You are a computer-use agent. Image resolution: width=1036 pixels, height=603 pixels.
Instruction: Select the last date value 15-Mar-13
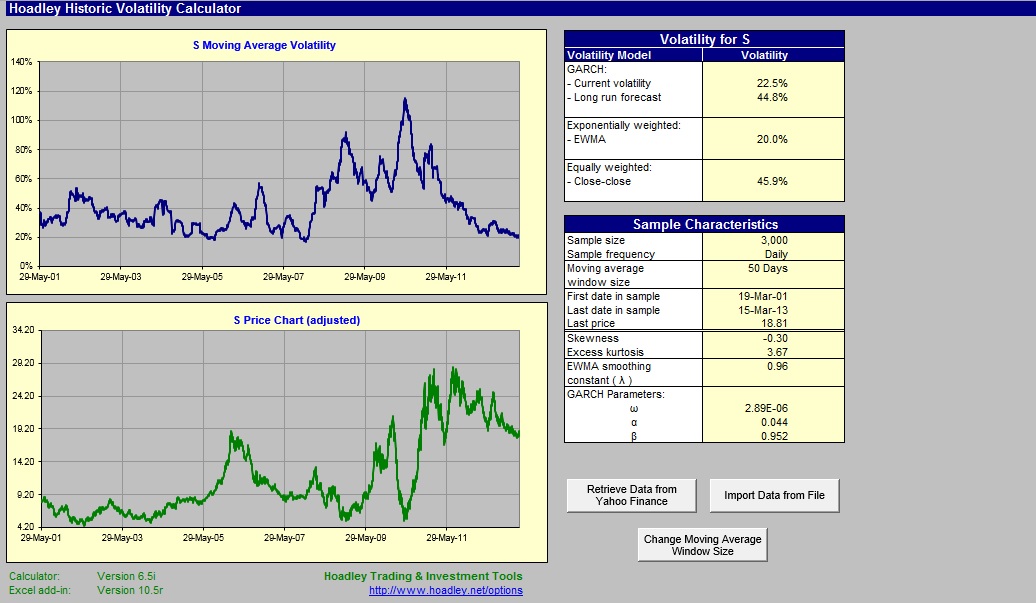pos(762,310)
